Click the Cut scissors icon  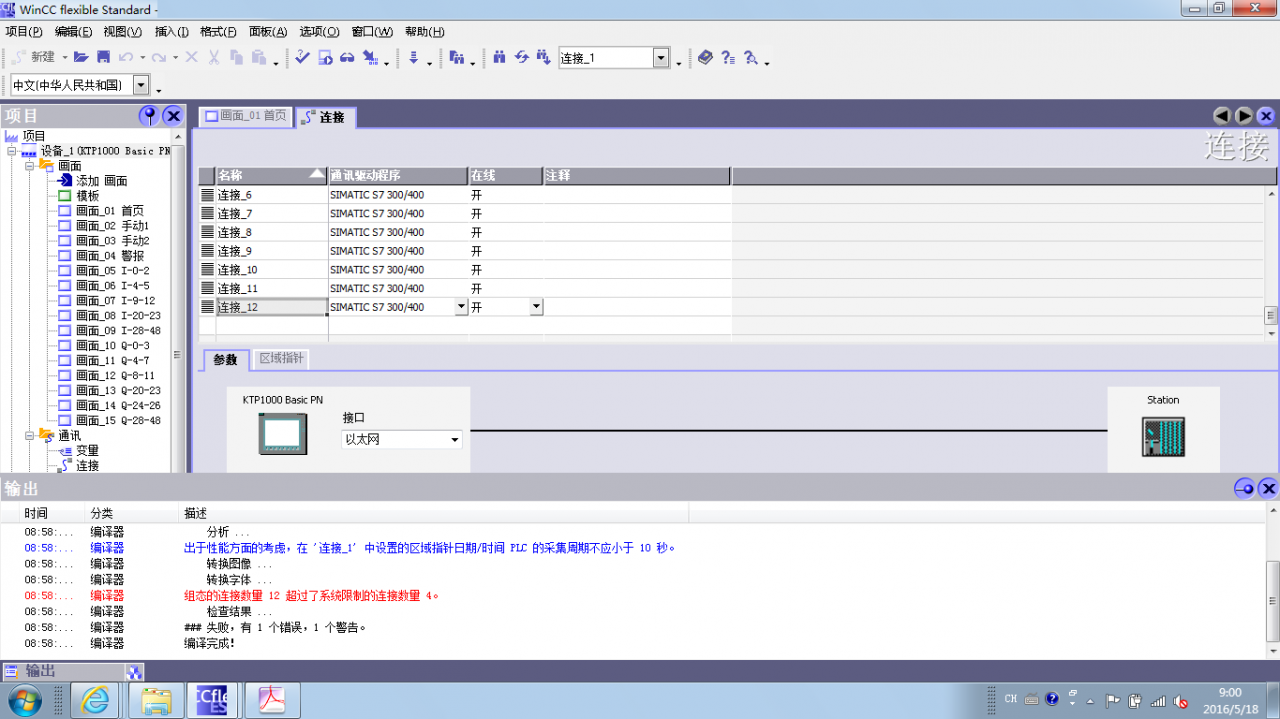213,58
